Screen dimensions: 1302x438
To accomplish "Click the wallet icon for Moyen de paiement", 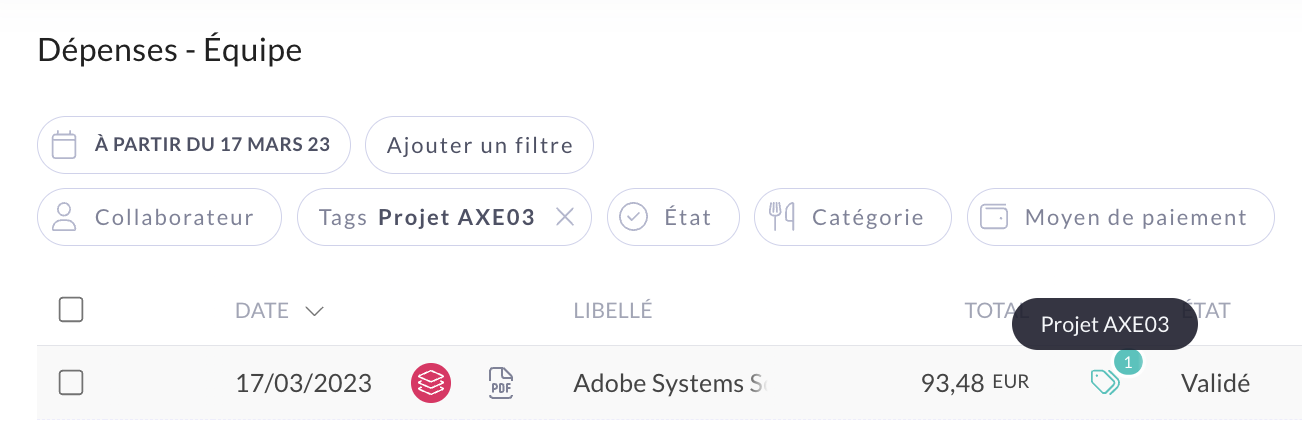I will tap(995, 217).
